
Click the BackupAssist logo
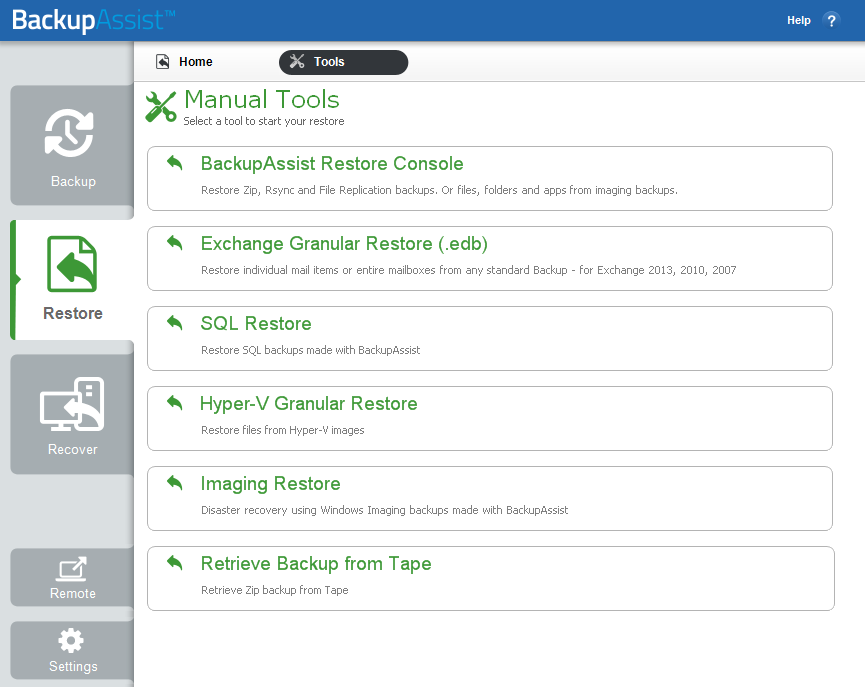[93, 20]
